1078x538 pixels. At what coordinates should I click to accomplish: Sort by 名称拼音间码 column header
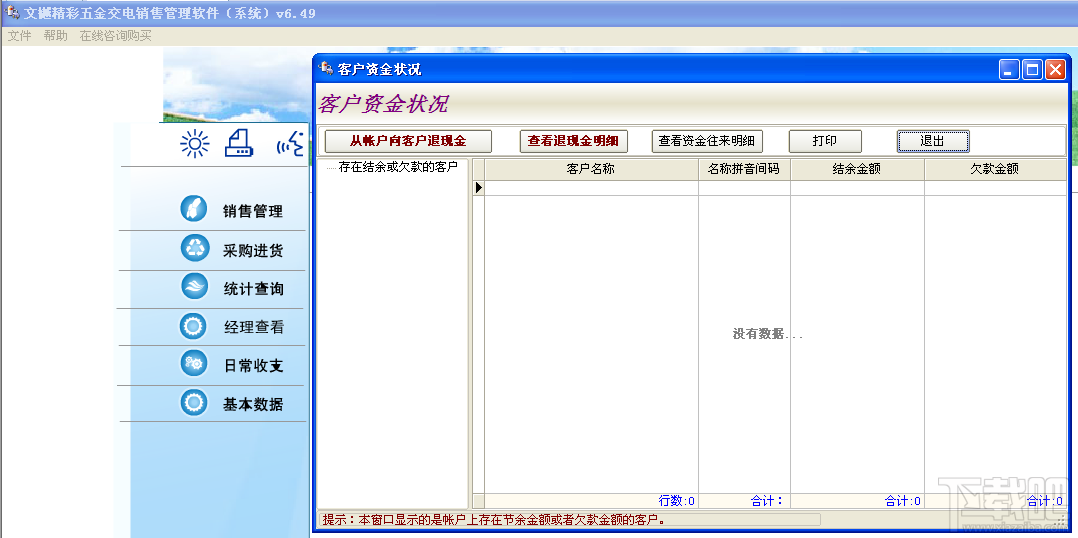(745, 169)
